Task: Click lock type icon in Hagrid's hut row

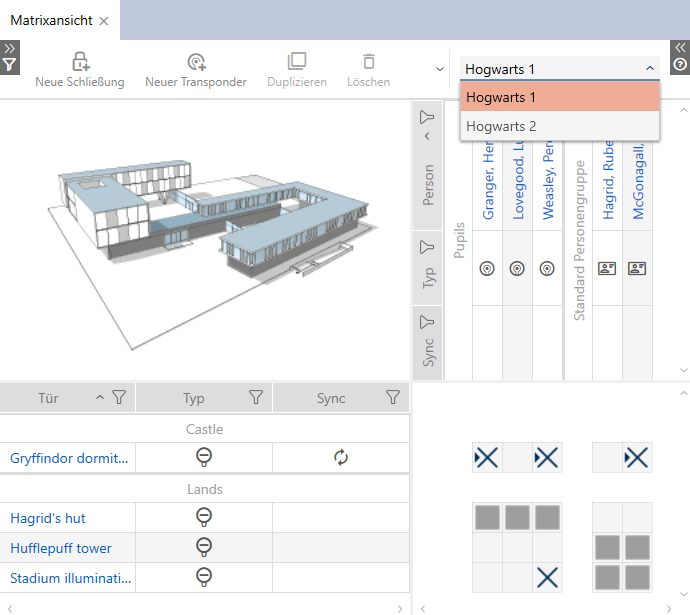Action: [x=204, y=518]
